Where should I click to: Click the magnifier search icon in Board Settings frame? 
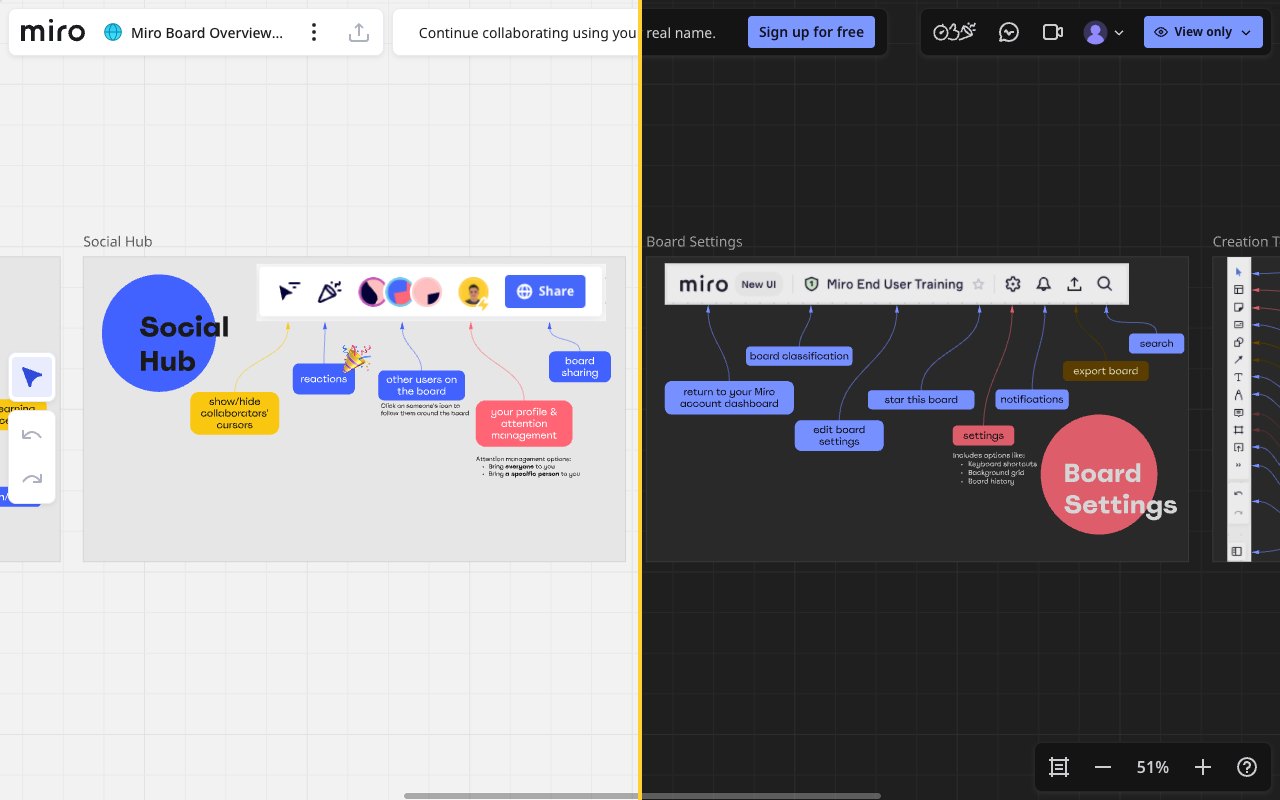tap(1105, 284)
